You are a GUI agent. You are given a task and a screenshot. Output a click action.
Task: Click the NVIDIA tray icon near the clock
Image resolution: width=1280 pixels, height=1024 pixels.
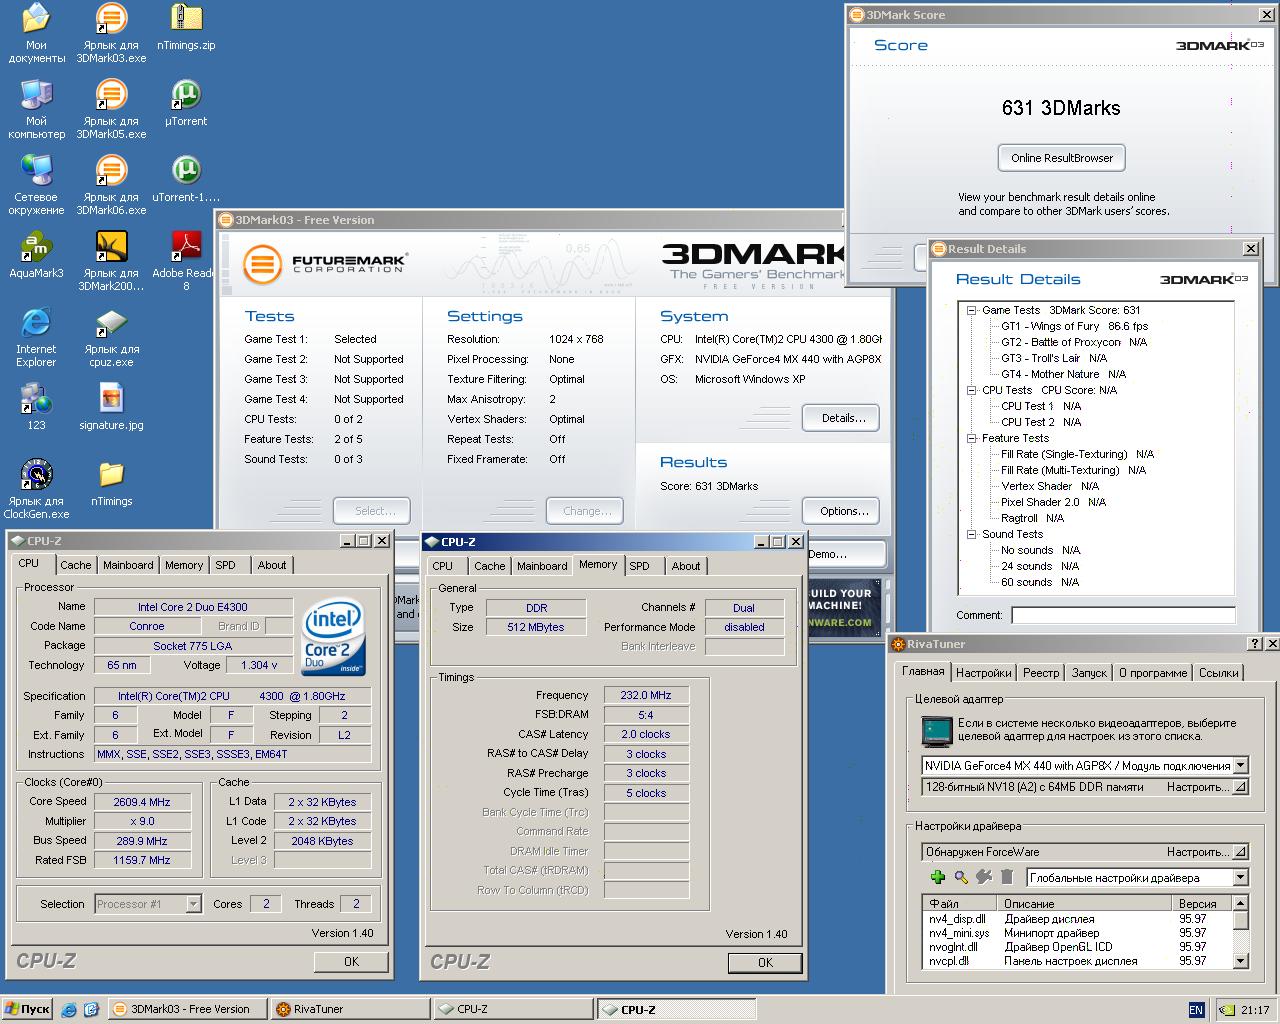click(x=1227, y=1010)
